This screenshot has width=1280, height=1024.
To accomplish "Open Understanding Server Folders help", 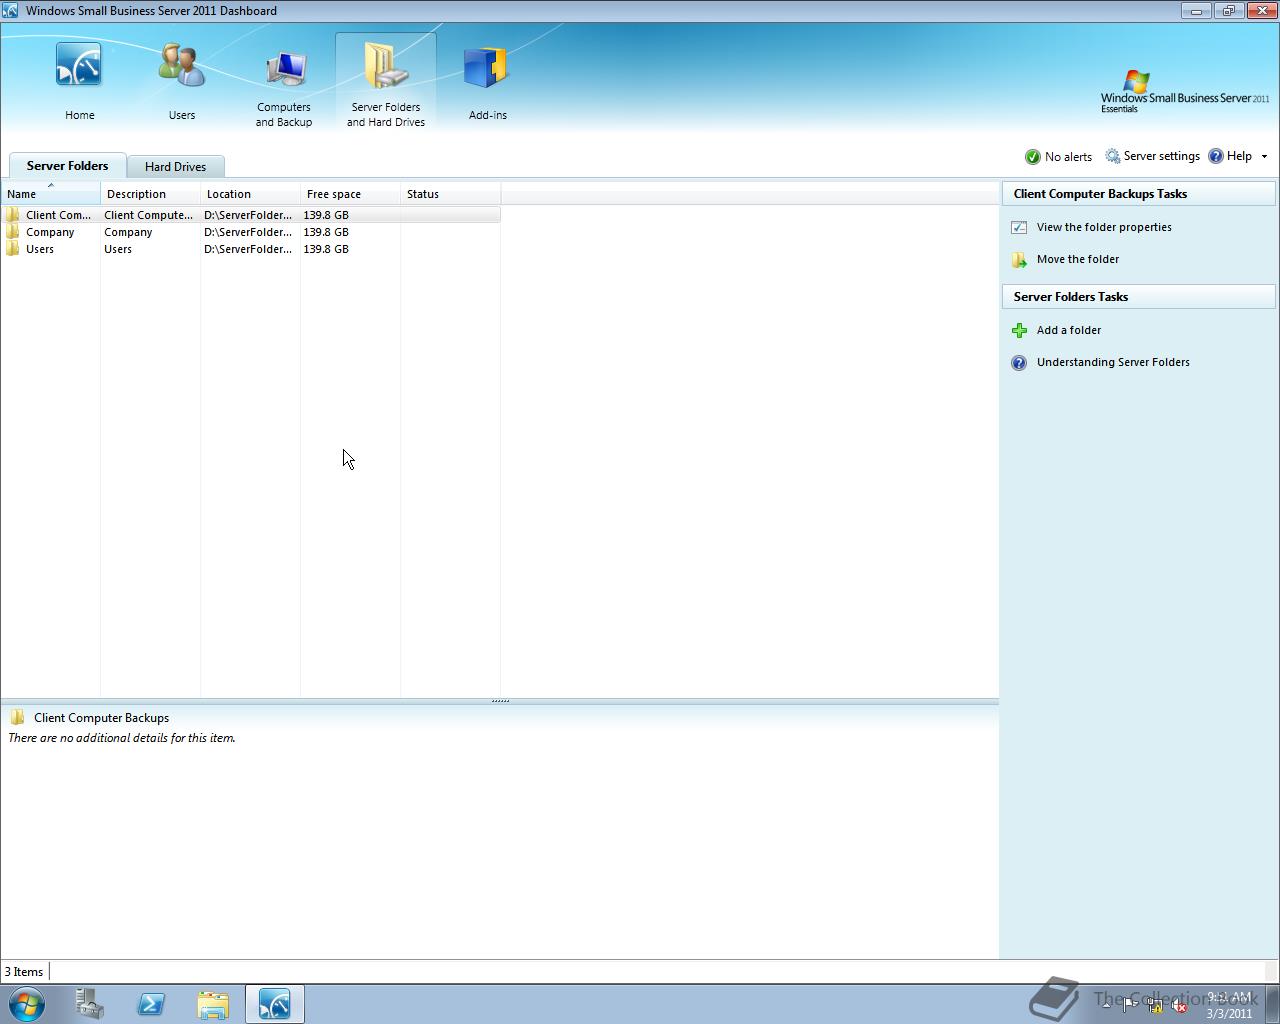I will click(1113, 362).
